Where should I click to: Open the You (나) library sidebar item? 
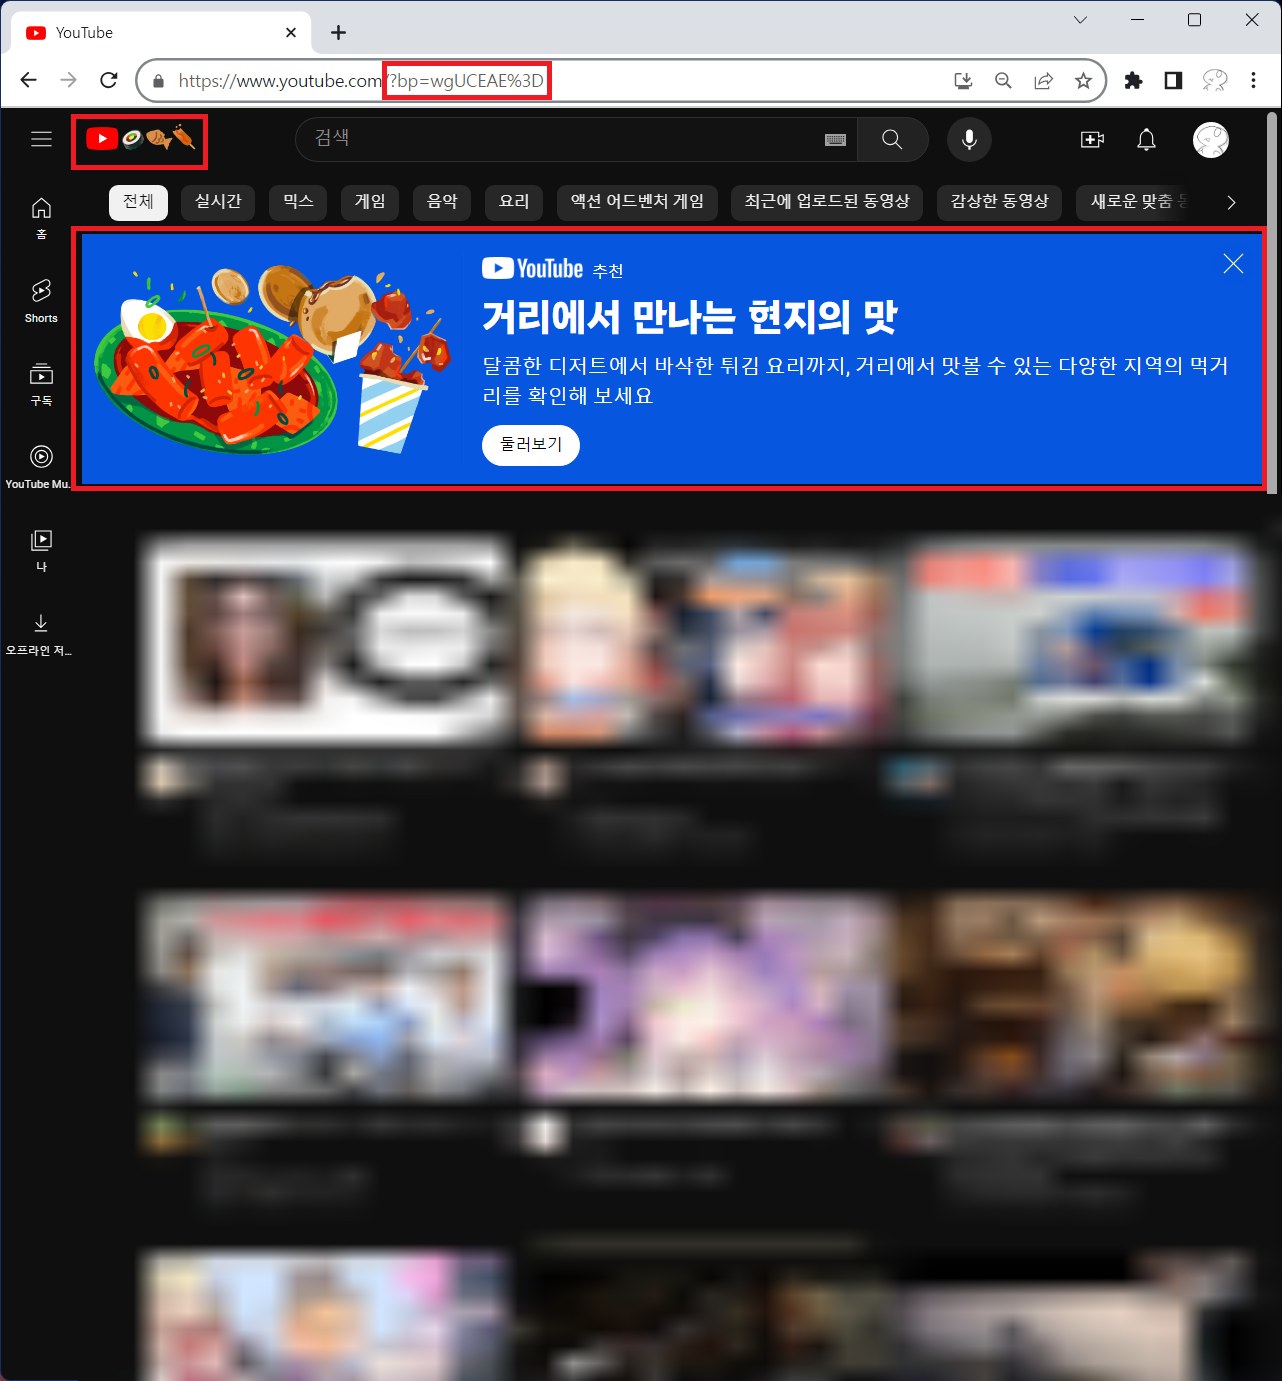(x=41, y=551)
